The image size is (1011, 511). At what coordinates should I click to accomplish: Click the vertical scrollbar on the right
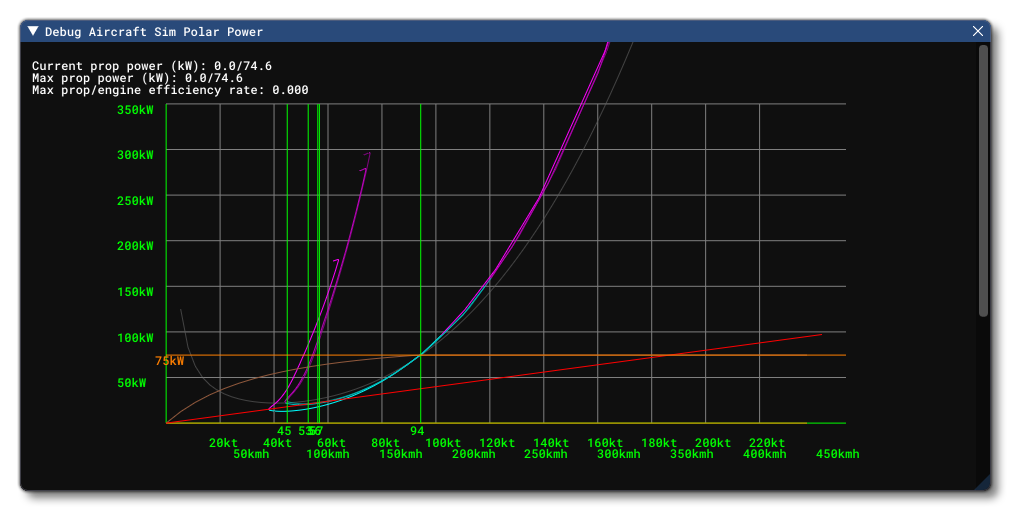[983, 180]
